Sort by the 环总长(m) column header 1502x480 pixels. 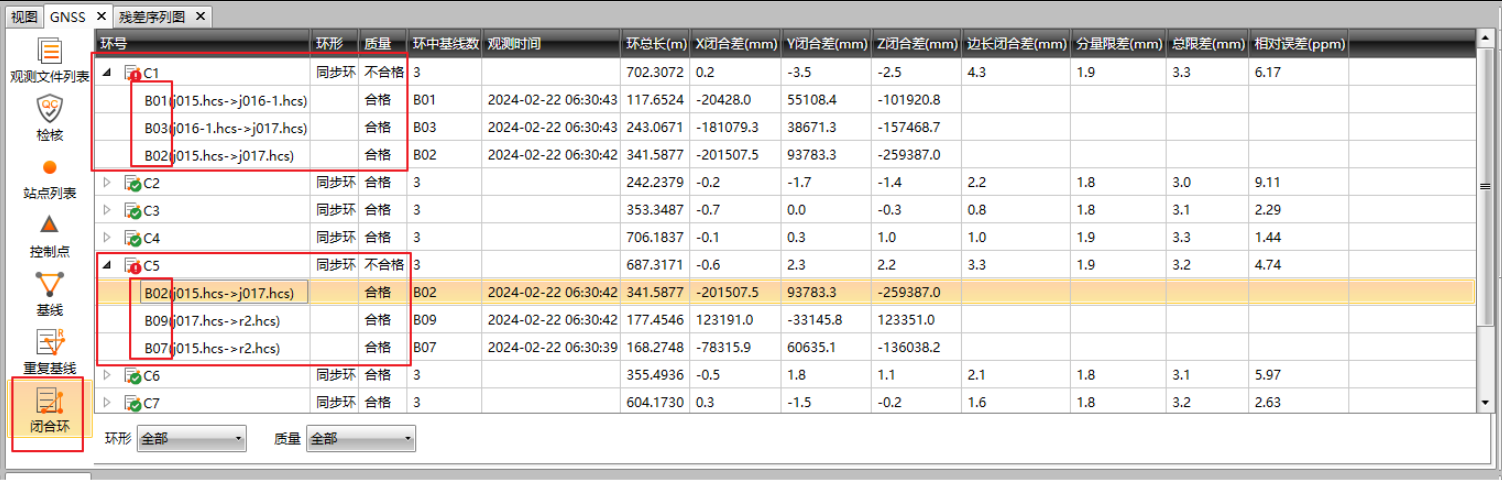[656, 44]
